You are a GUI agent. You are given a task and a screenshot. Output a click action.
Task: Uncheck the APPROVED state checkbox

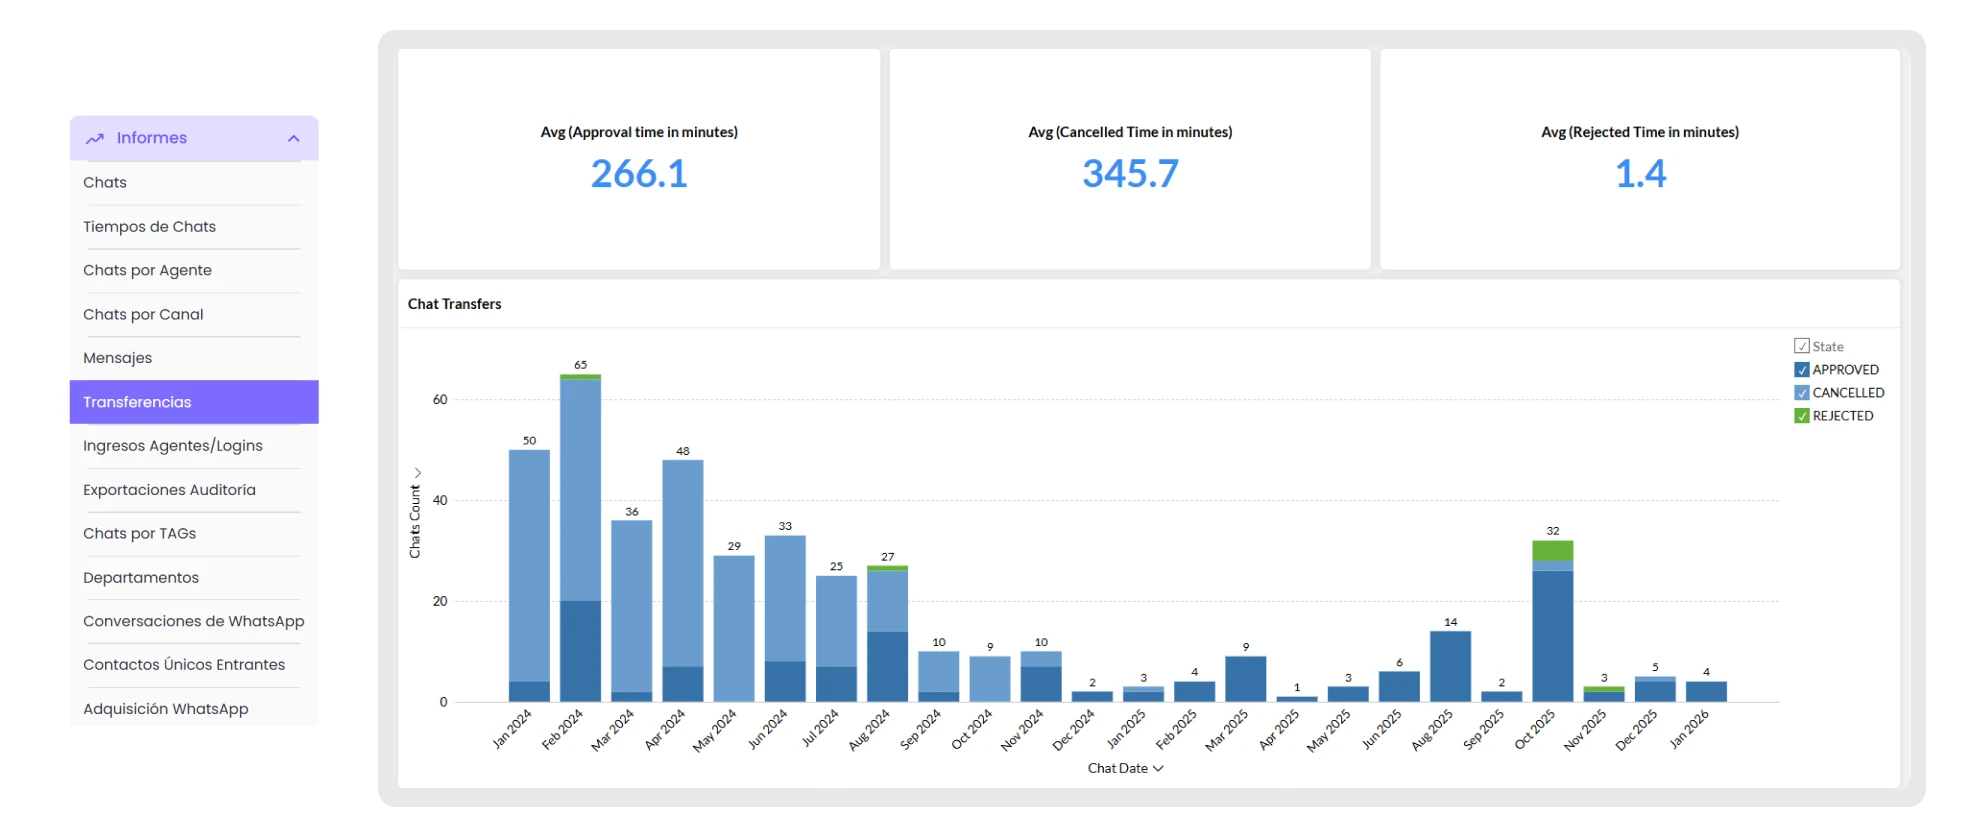1802,370
